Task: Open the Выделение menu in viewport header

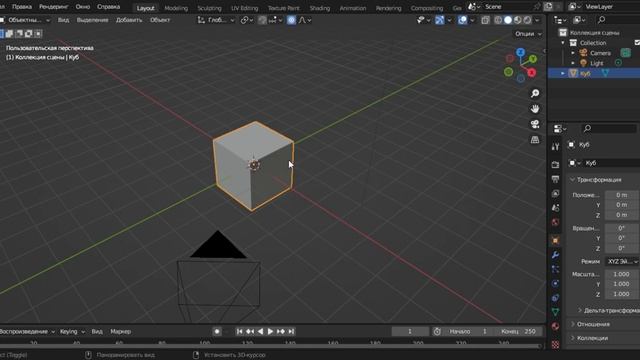Action: point(93,20)
